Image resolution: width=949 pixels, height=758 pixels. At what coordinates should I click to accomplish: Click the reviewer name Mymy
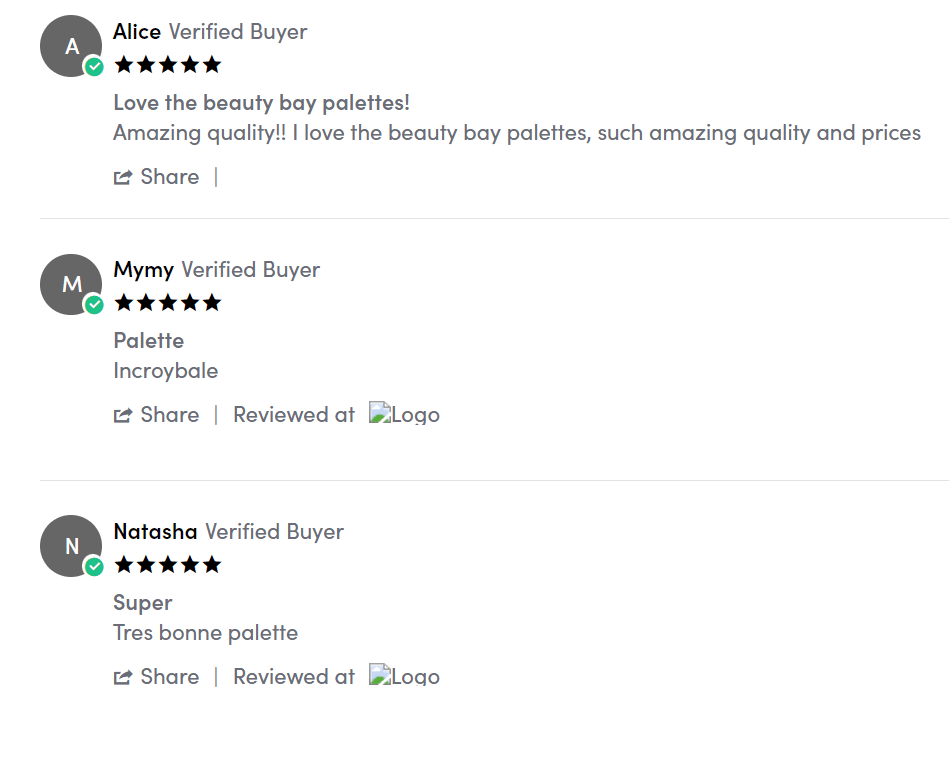(x=143, y=270)
